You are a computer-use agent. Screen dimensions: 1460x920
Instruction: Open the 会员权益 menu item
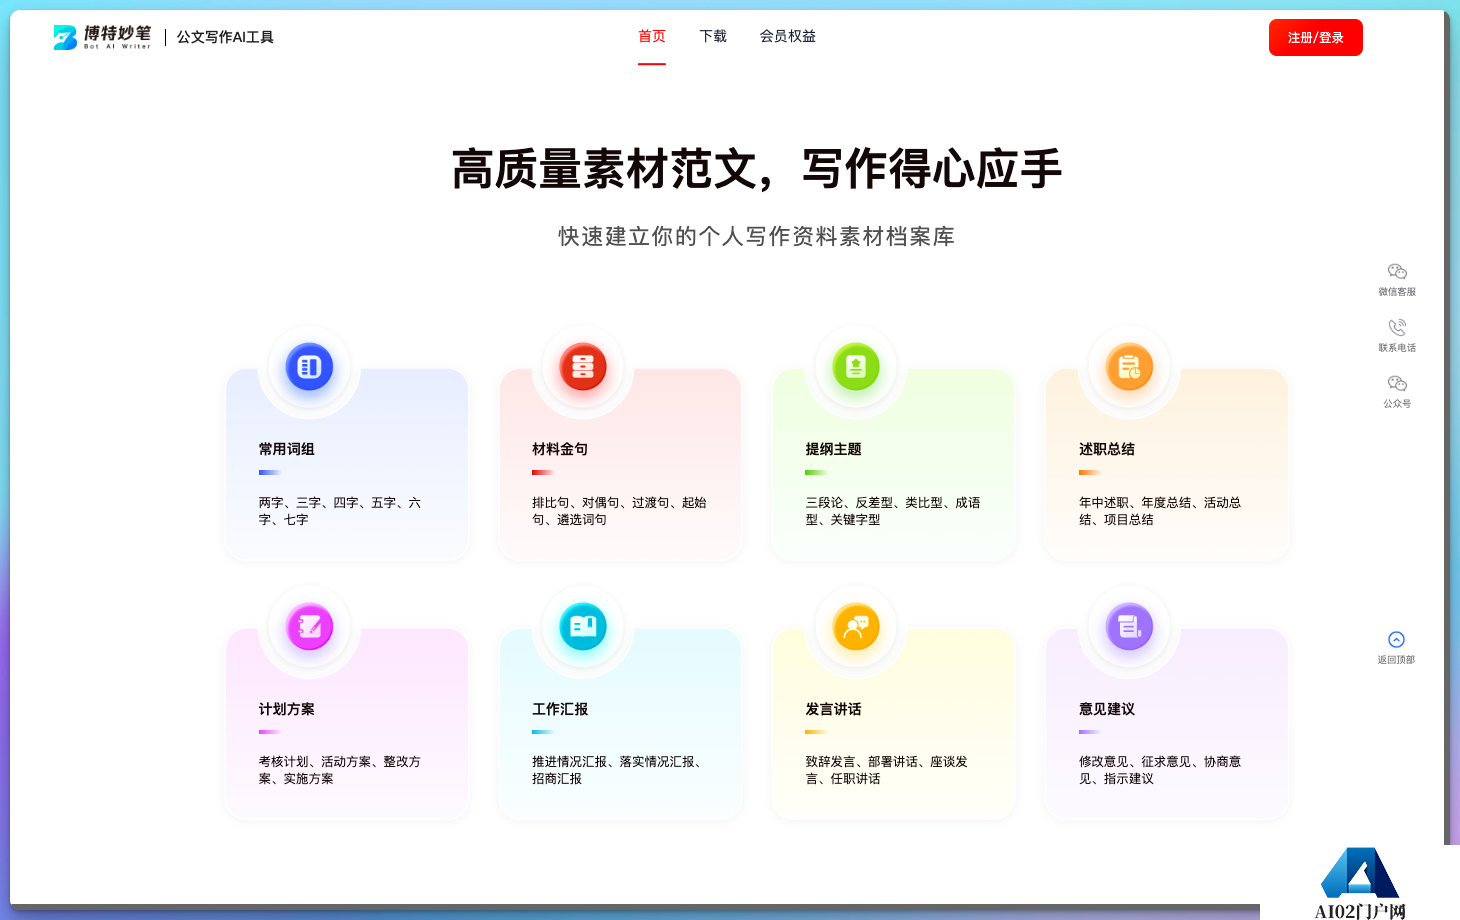[788, 36]
